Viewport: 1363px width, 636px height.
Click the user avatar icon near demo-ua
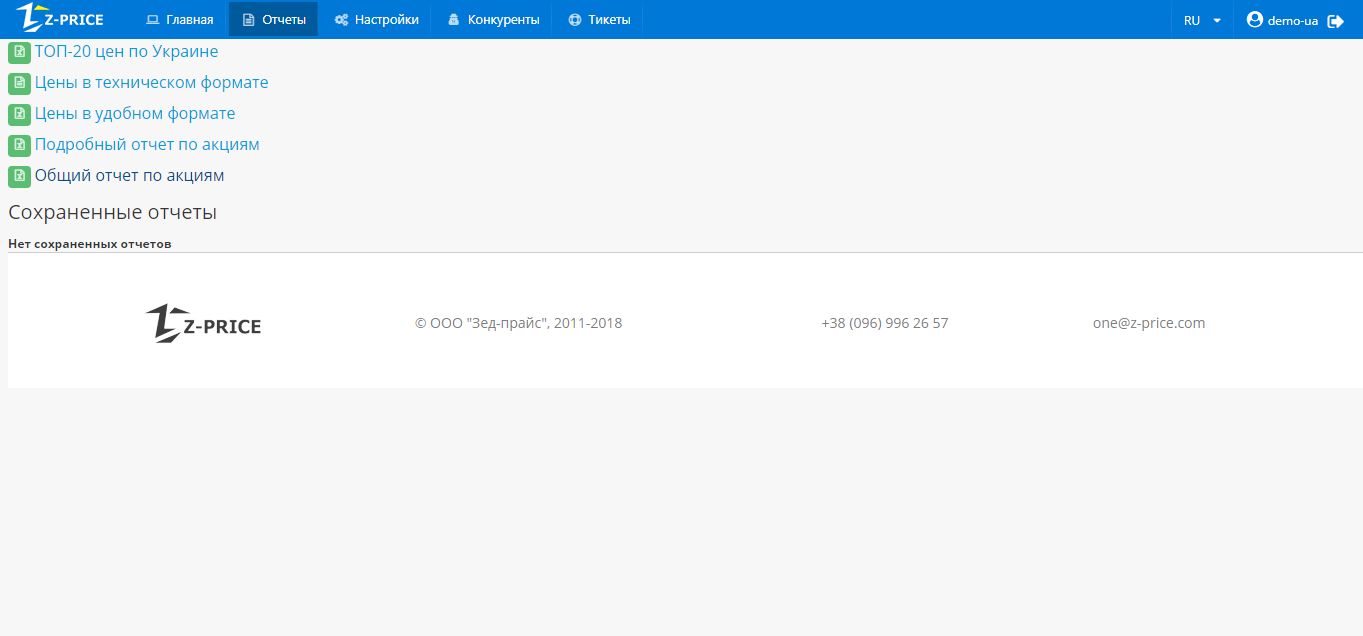point(1255,19)
